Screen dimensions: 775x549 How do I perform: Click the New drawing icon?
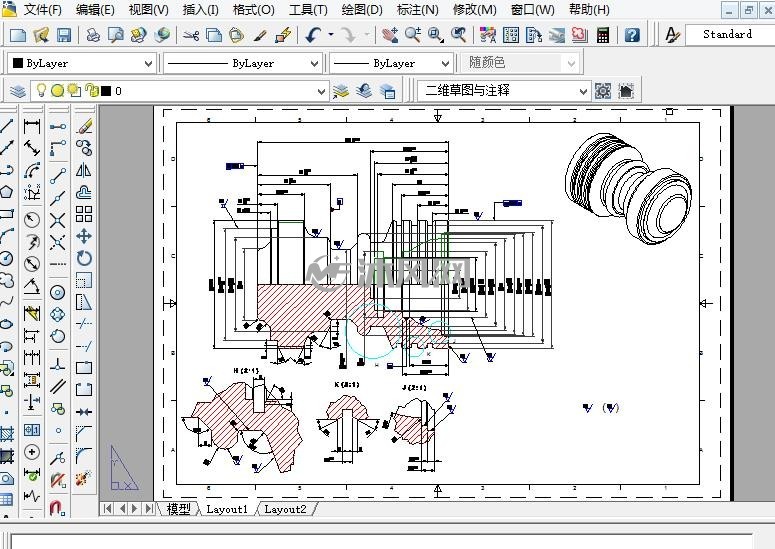pos(18,35)
